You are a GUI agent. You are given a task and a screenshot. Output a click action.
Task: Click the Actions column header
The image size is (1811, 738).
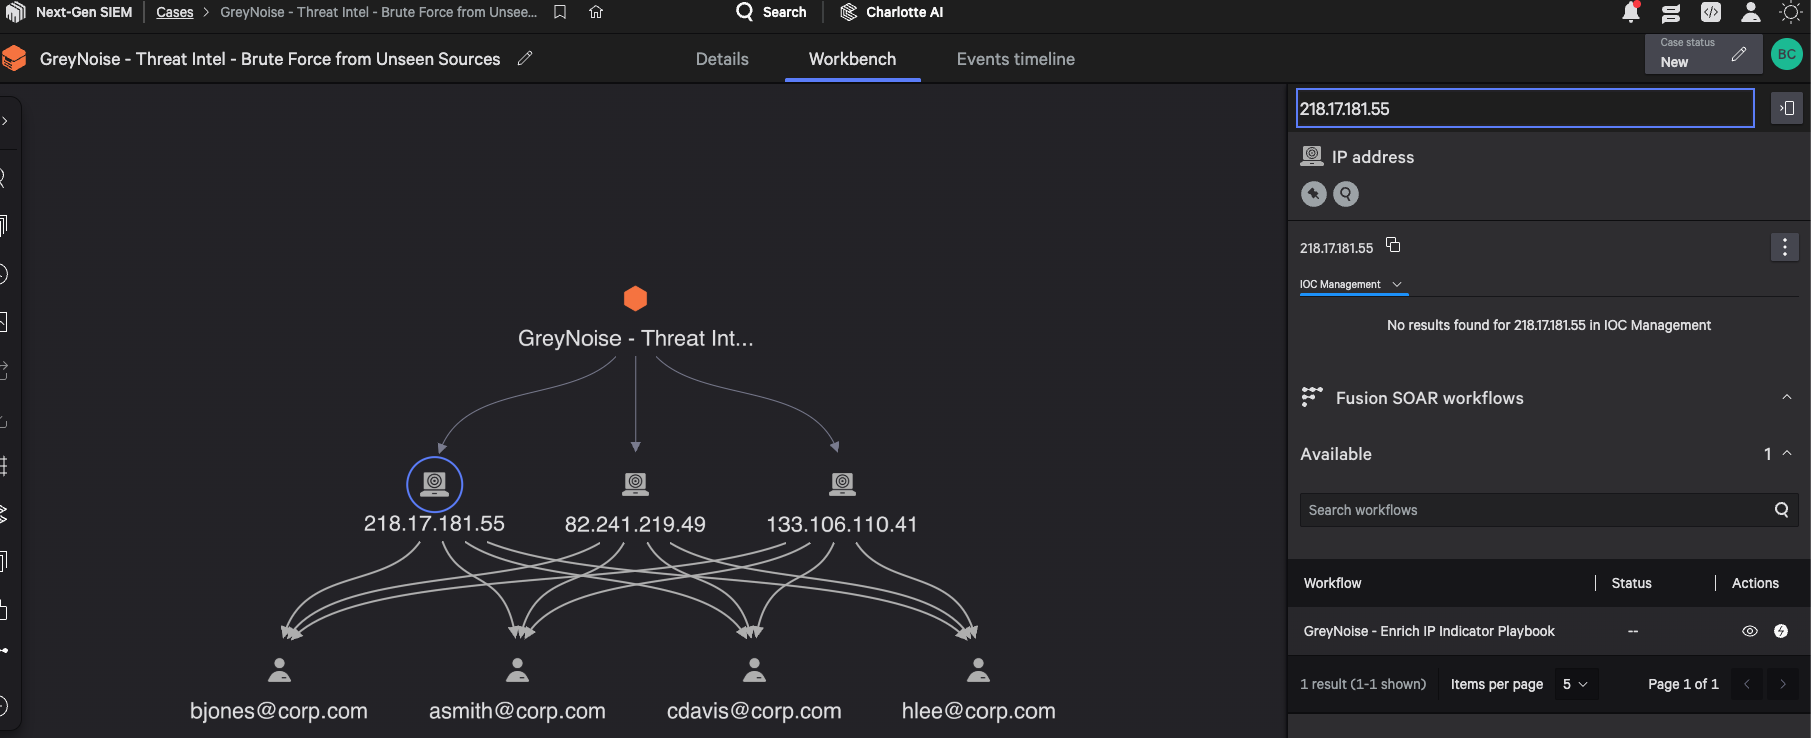(1755, 583)
